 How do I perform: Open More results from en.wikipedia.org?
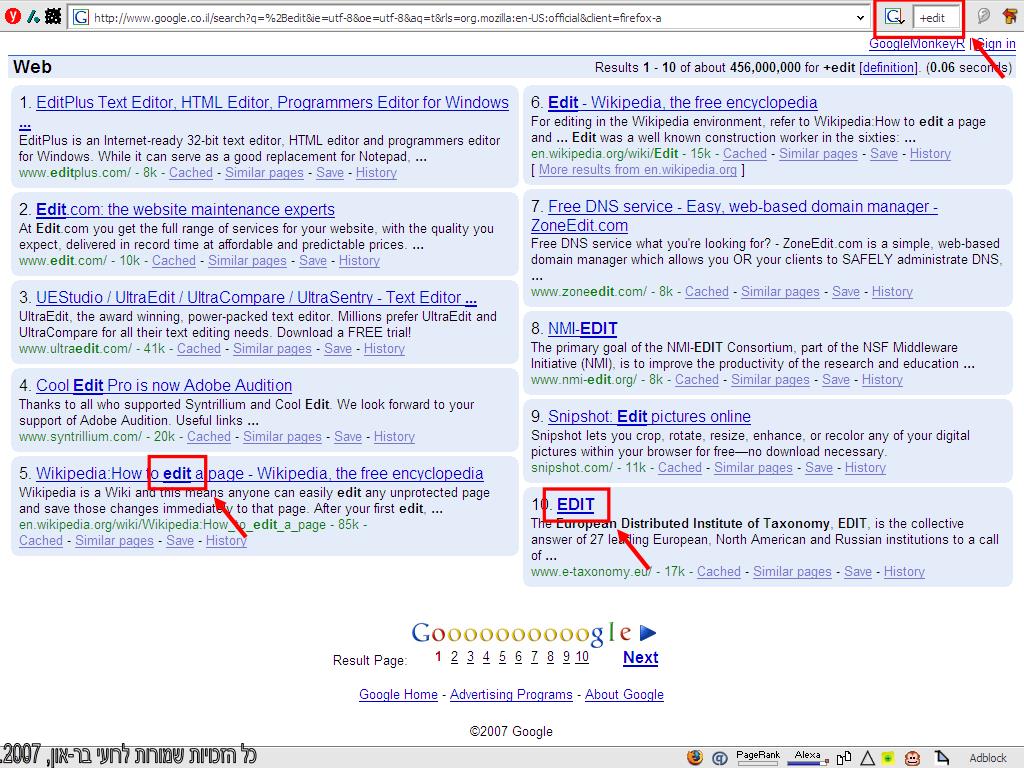(x=637, y=170)
